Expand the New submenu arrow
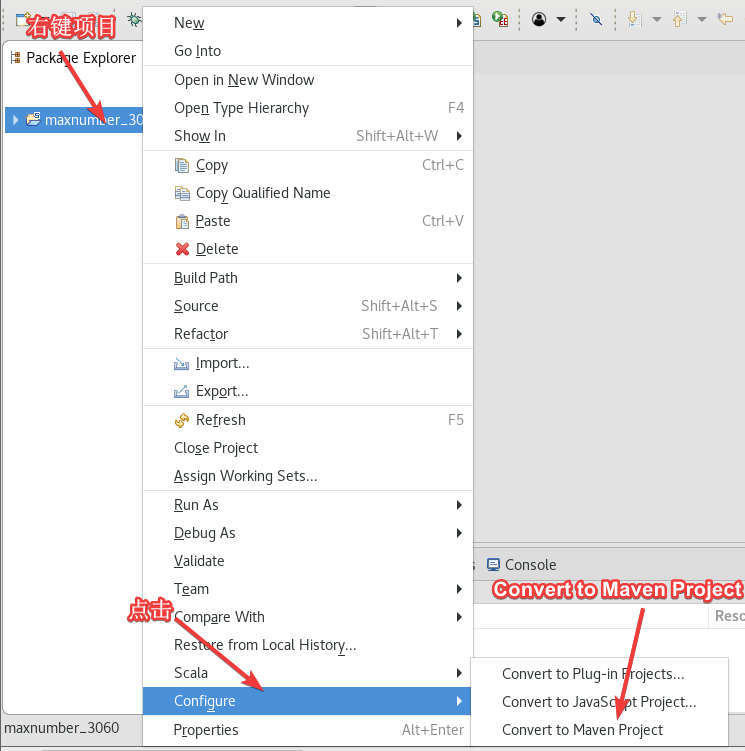The height and width of the screenshot is (751, 745). tap(459, 23)
